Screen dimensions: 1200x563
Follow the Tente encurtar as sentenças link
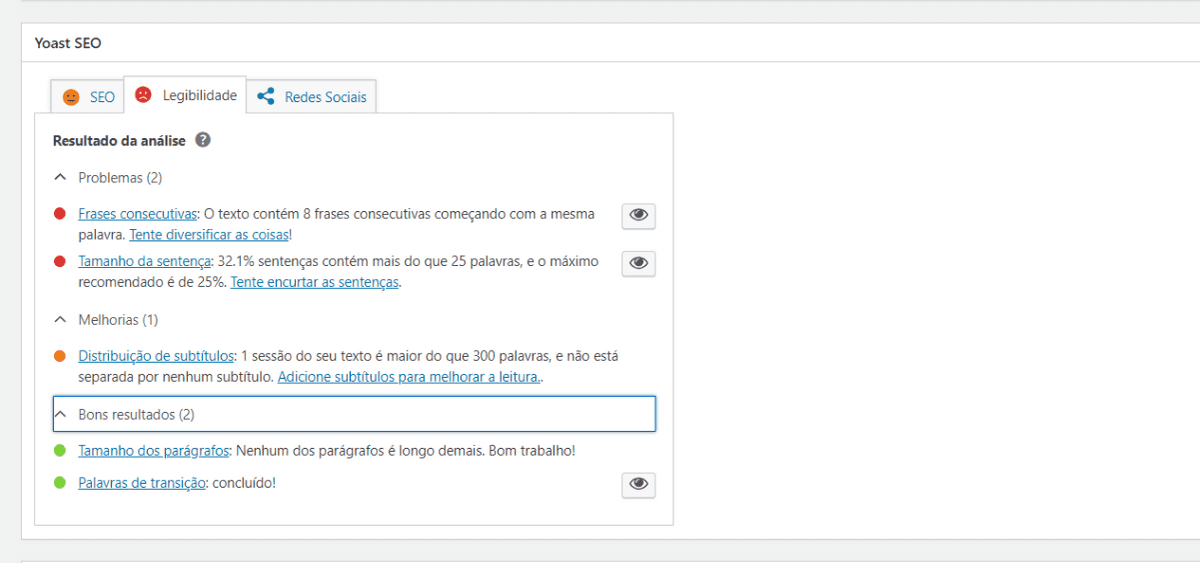tap(314, 282)
